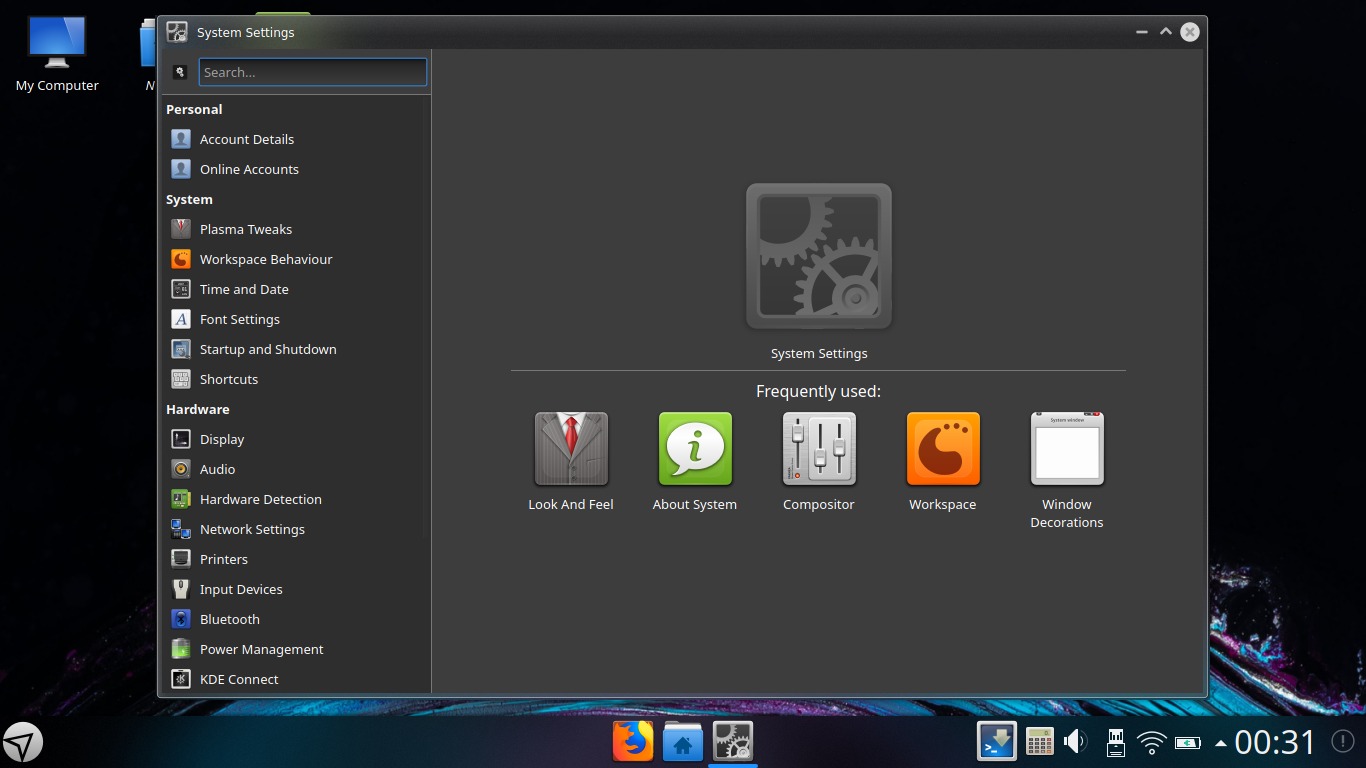Select the Online Accounts text label
The image size is (1366, 768).
[249, 169]
